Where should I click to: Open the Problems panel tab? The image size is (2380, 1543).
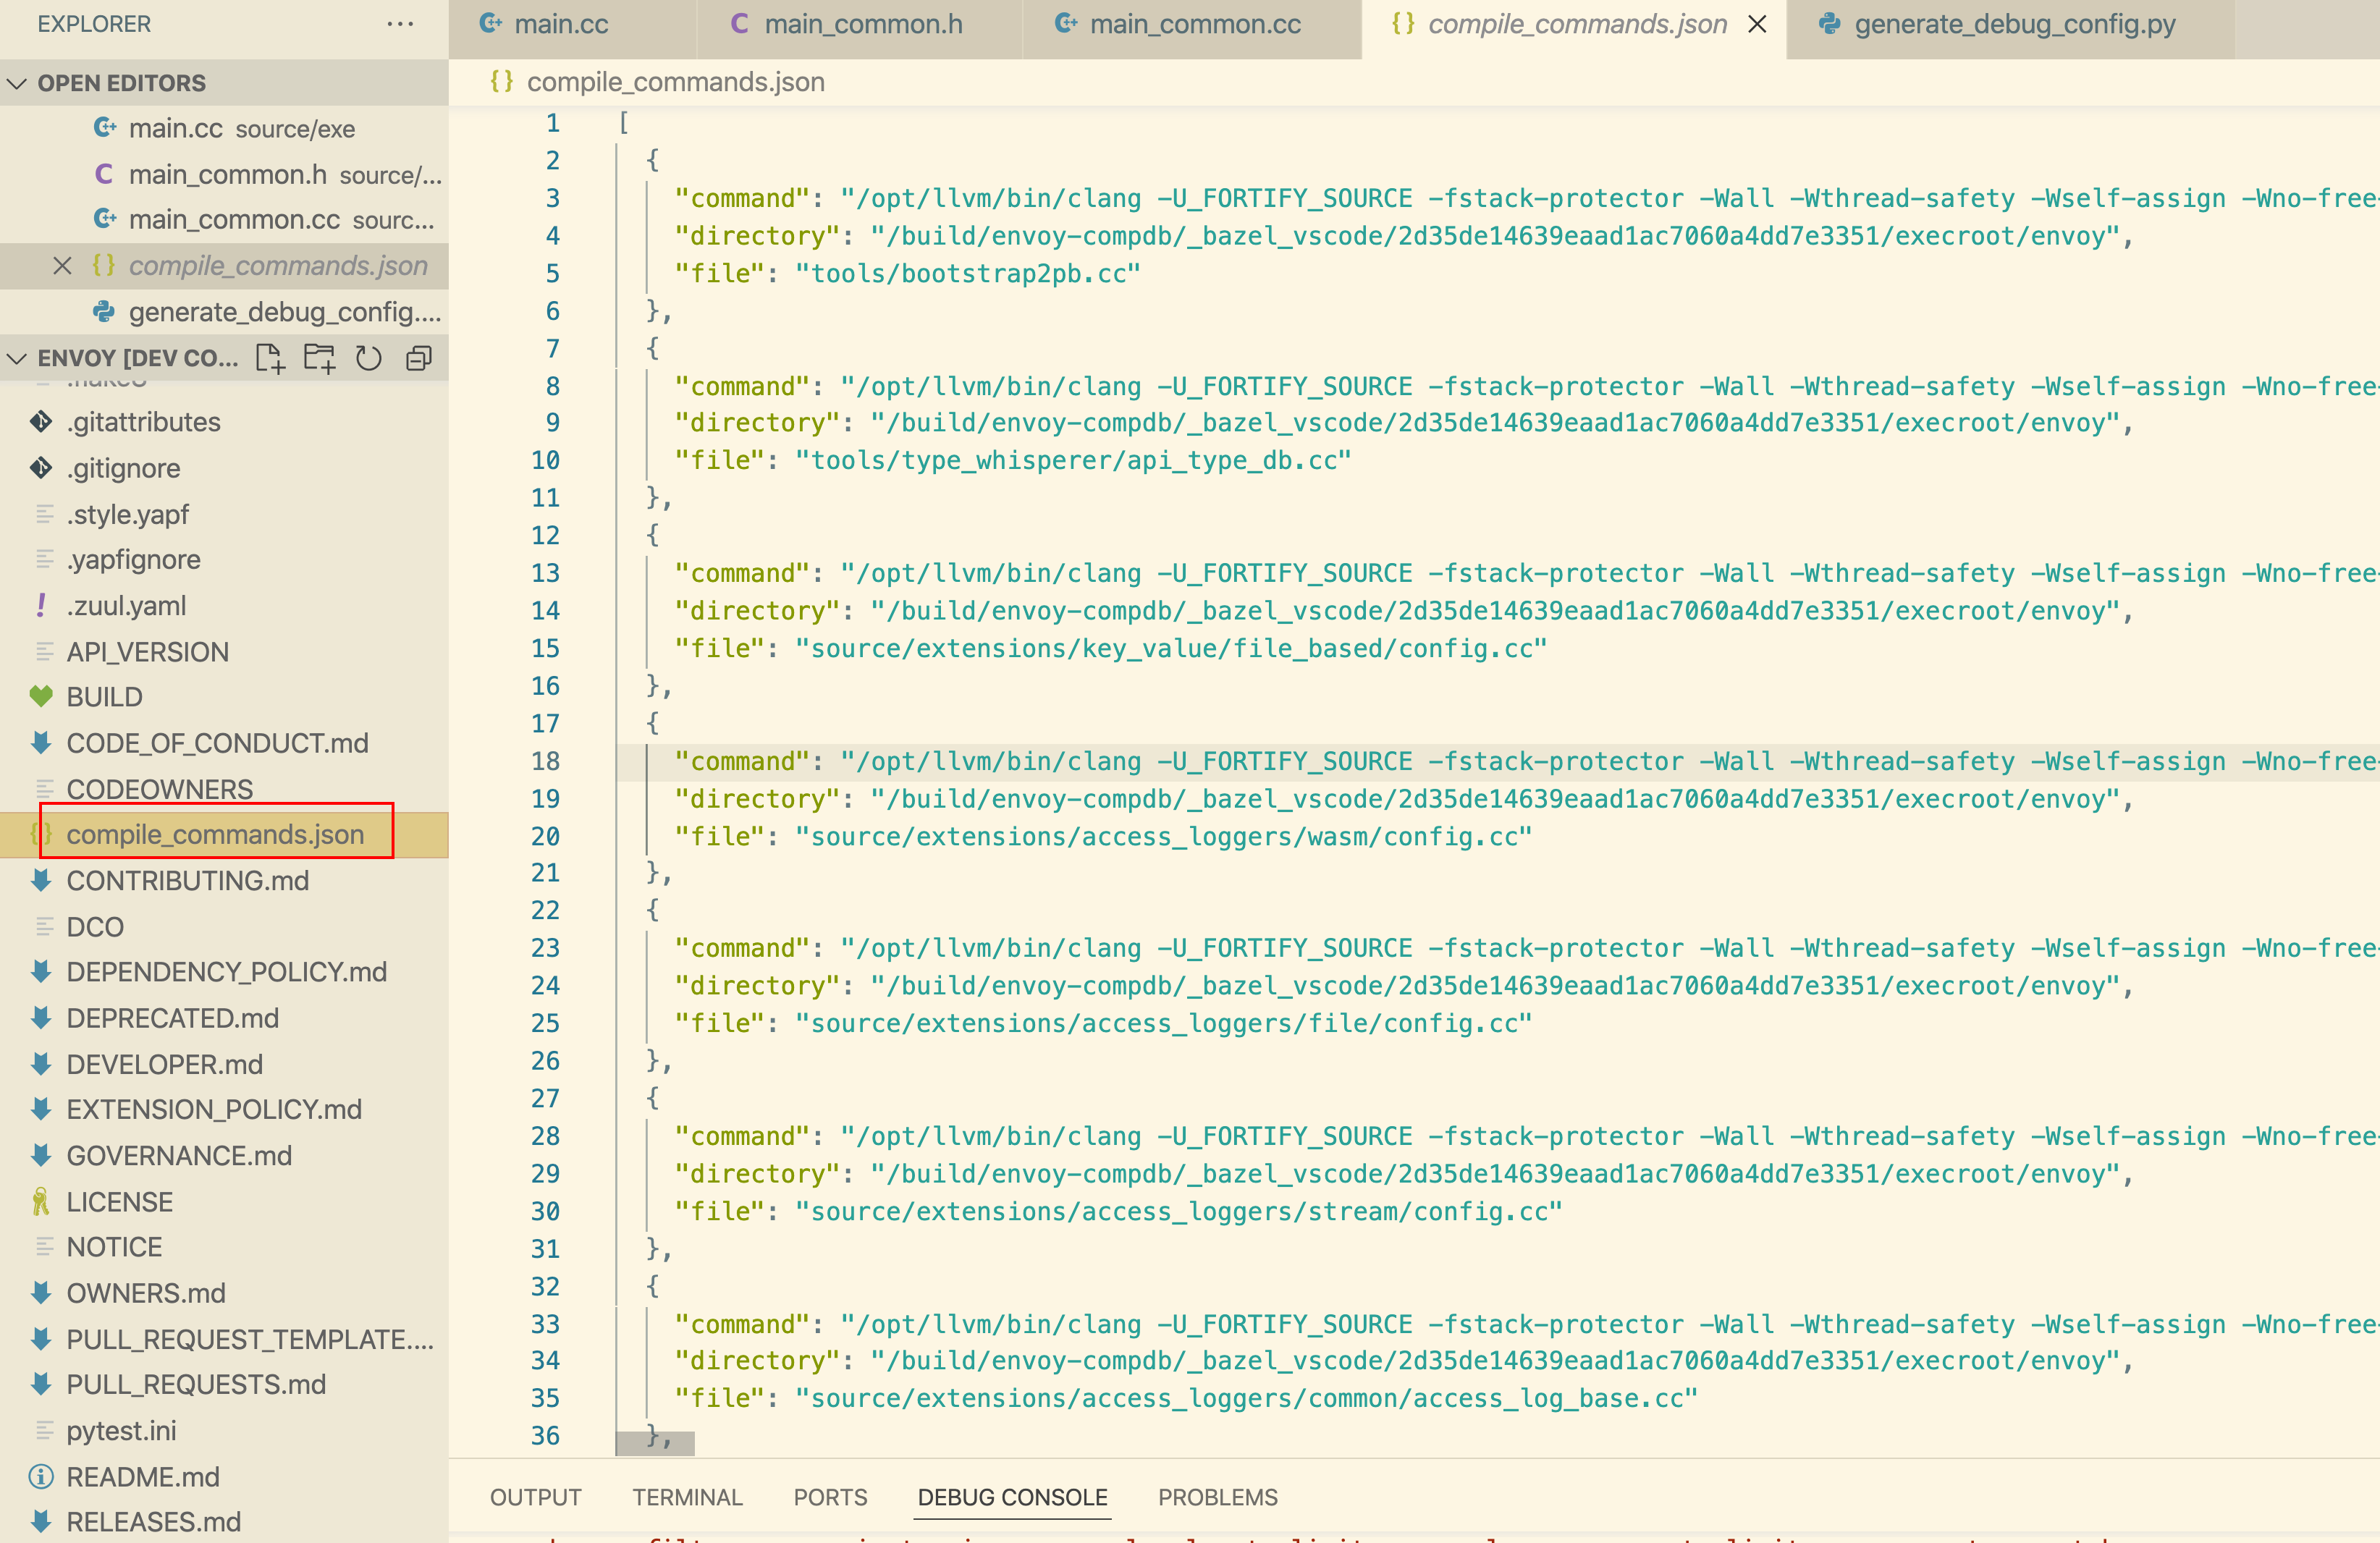tap(1217, 1497)
